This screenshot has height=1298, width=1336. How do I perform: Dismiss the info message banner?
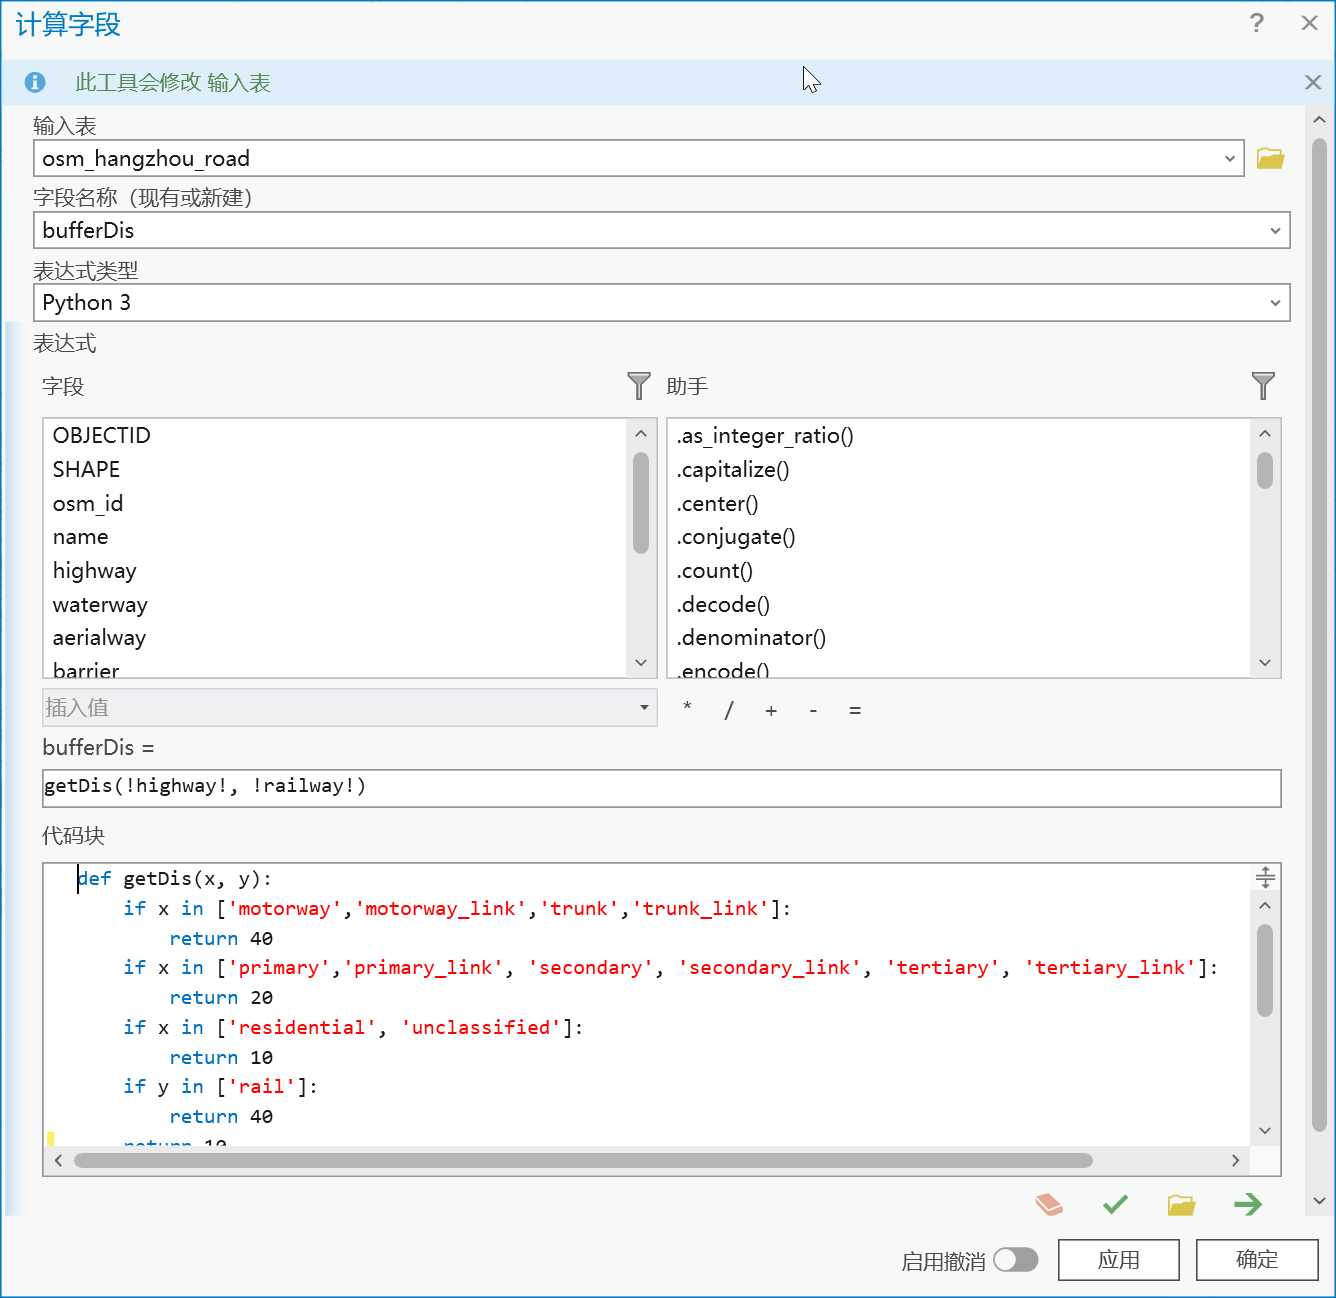click(1313, 82)
